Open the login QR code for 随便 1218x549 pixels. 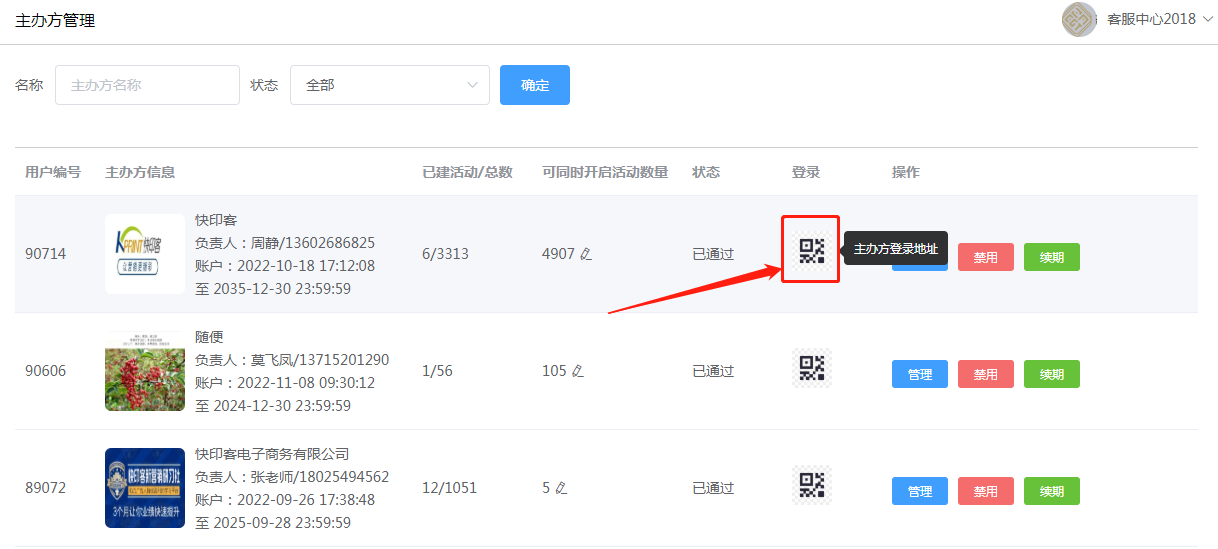coord(811,368)
